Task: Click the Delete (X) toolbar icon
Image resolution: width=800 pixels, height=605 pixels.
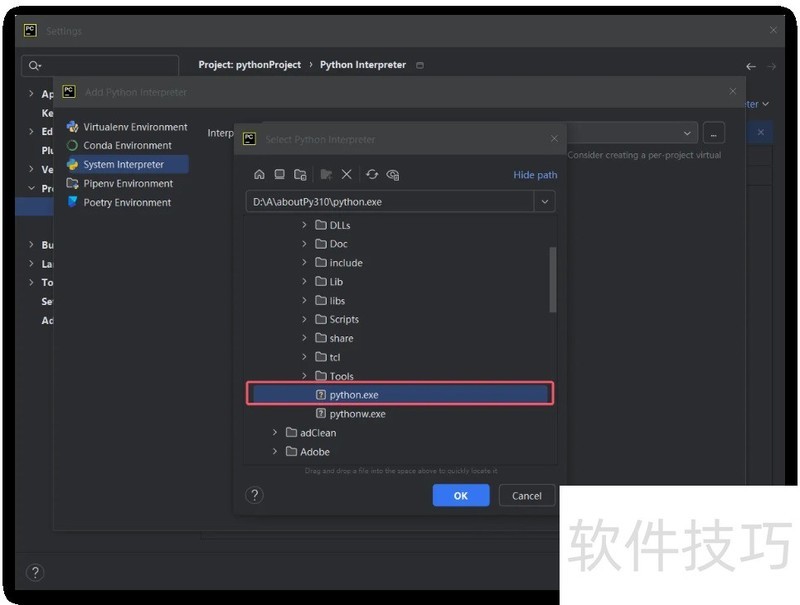Action: click(347, 175)
